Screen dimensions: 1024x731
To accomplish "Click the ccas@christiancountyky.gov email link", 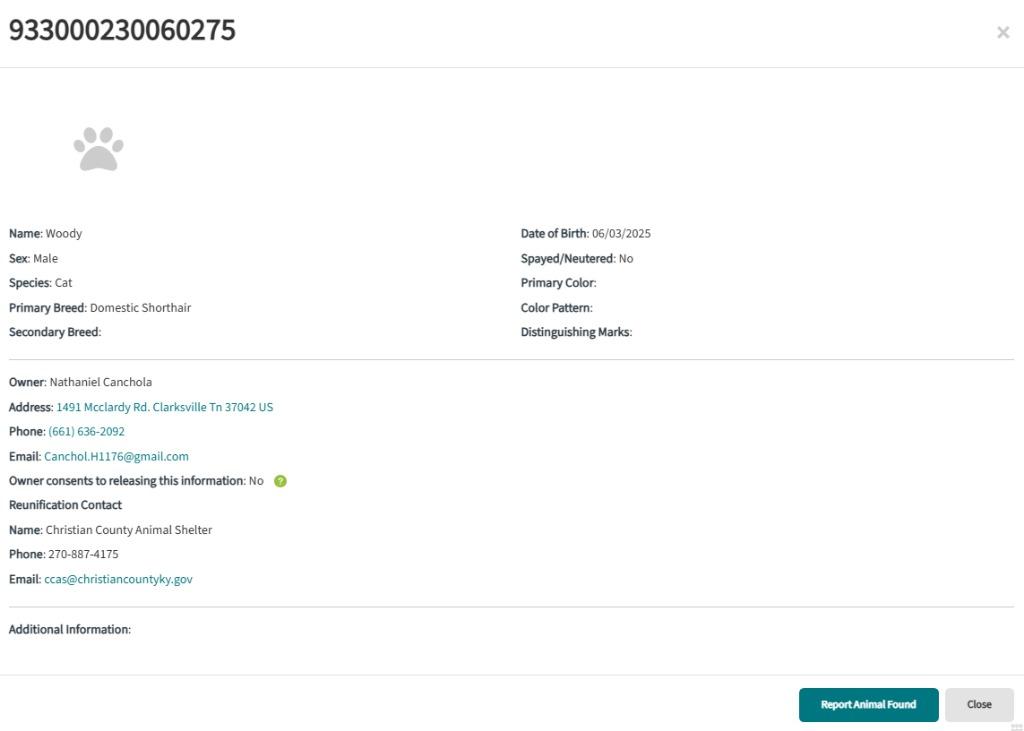I will point(118,579).
